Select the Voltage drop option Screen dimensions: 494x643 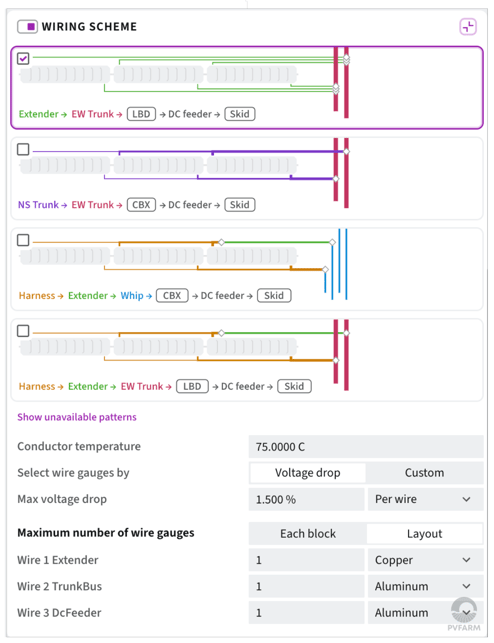pyautogui.click(x=307, y=473)
